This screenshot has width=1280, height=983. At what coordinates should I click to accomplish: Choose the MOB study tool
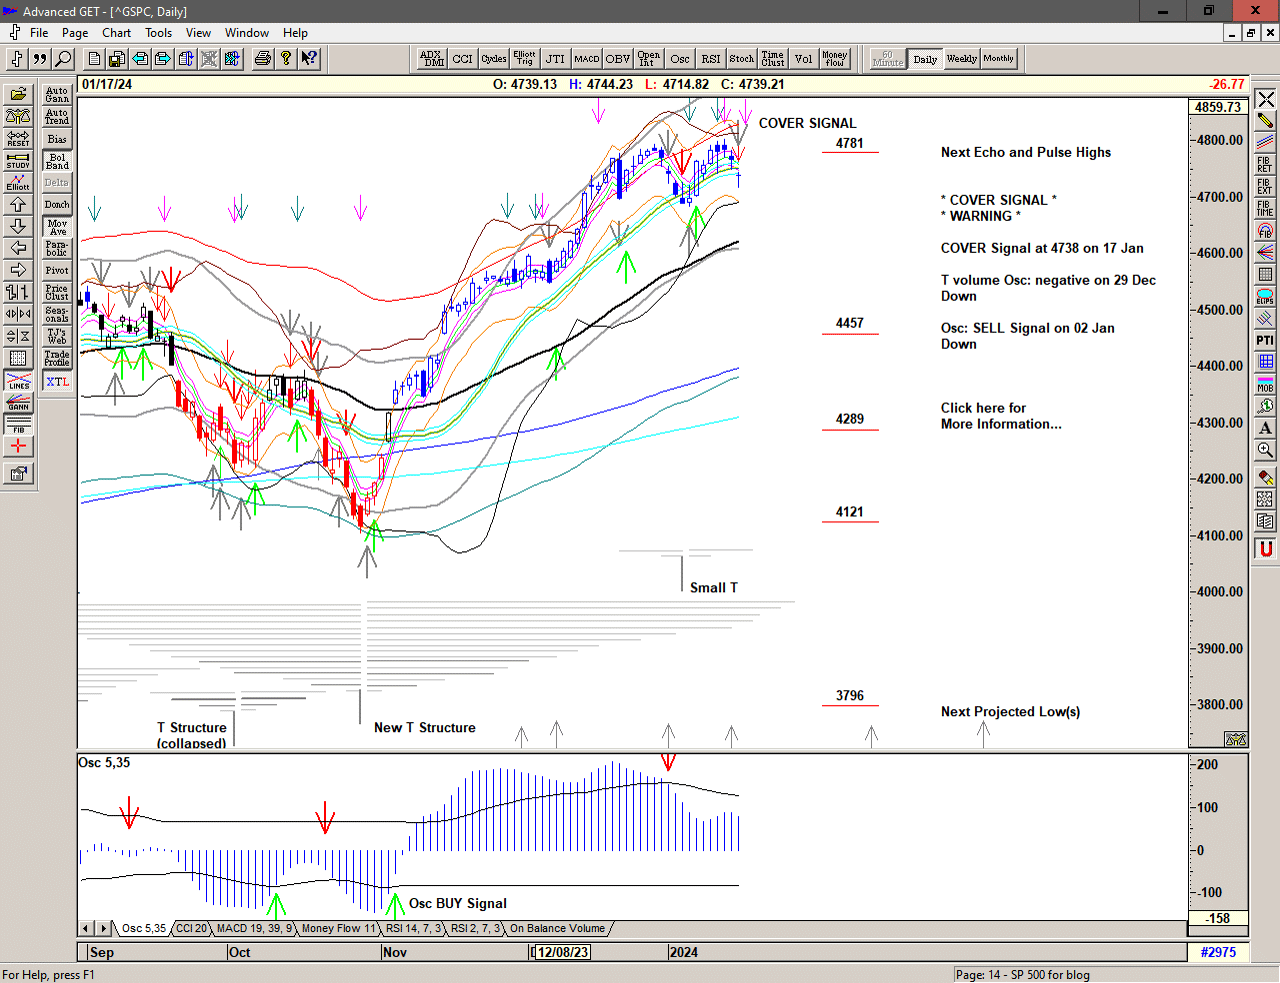(1265, 384)
